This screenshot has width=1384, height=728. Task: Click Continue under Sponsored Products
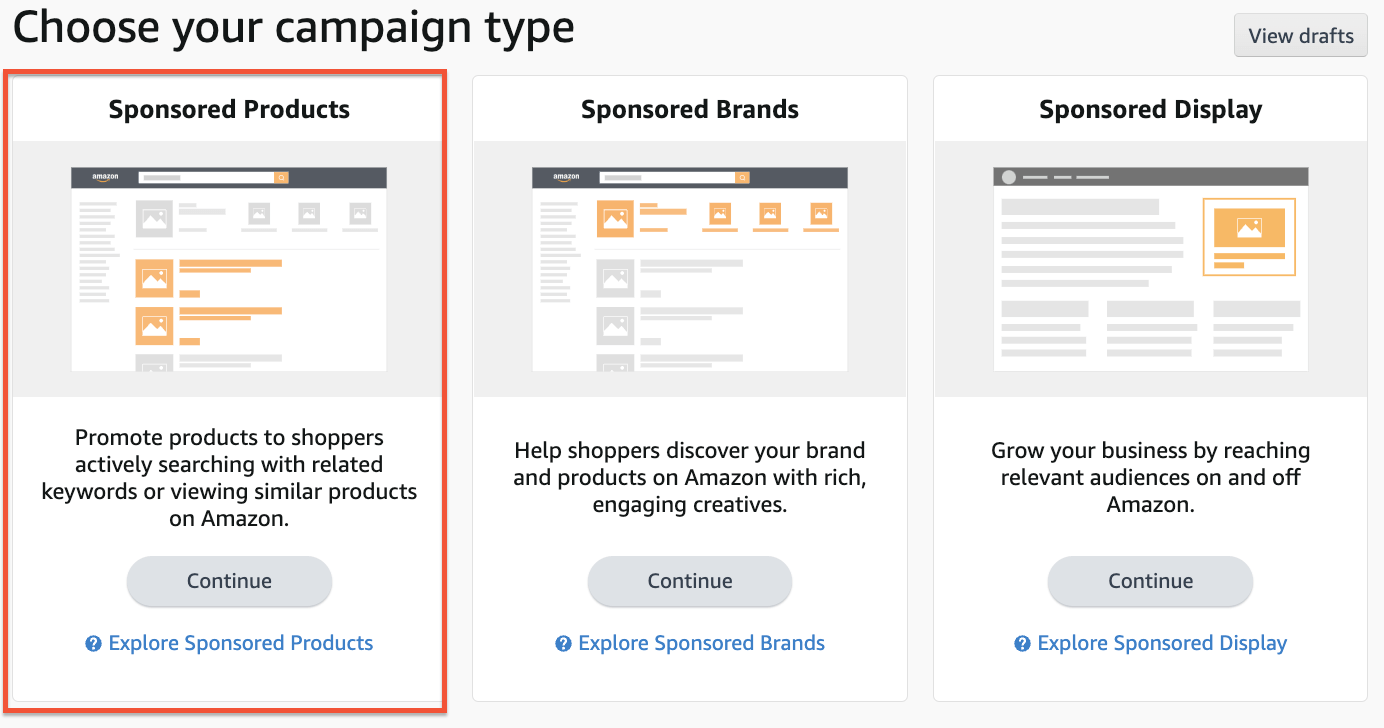pos(228,581)
